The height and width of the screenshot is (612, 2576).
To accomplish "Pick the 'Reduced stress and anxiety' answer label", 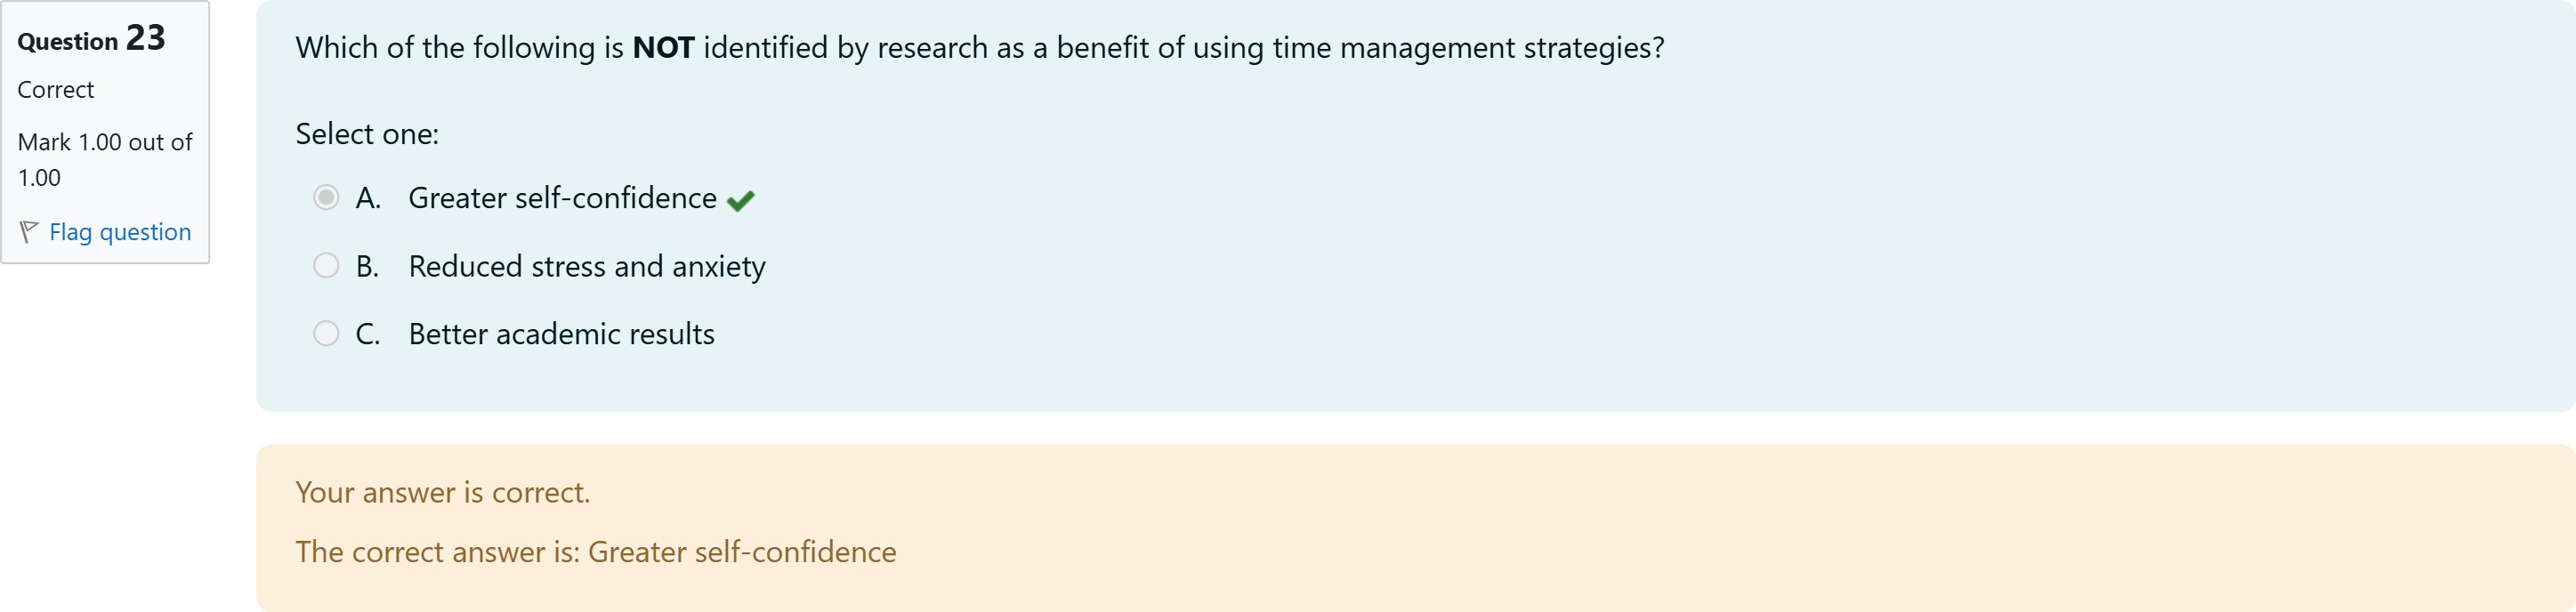I will [587, 266].
